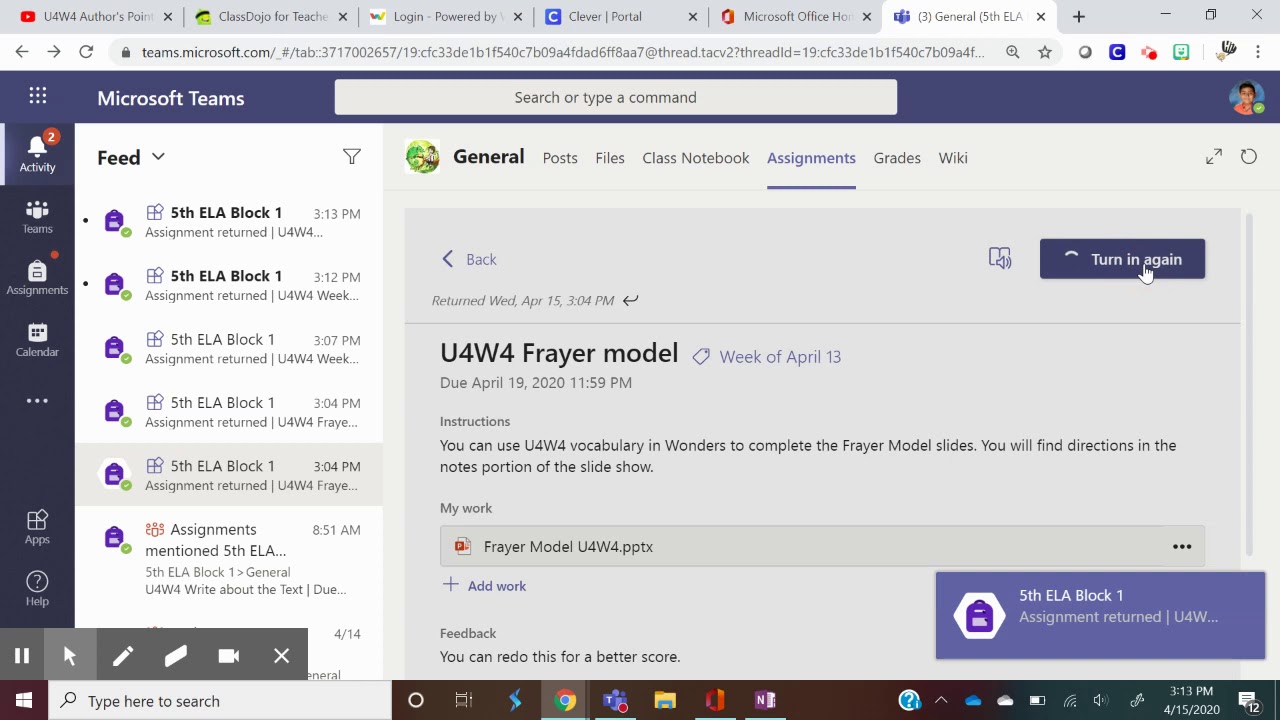This screenshot has width=1280, height=720.
Task: Open the Assignment returned toast notification
Action: coord(1100,615)
